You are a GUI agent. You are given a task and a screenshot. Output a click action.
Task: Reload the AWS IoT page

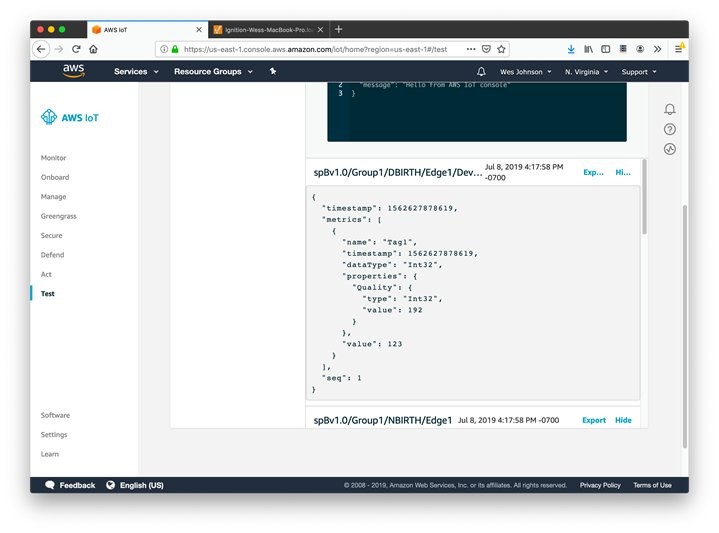coord(76,49)
